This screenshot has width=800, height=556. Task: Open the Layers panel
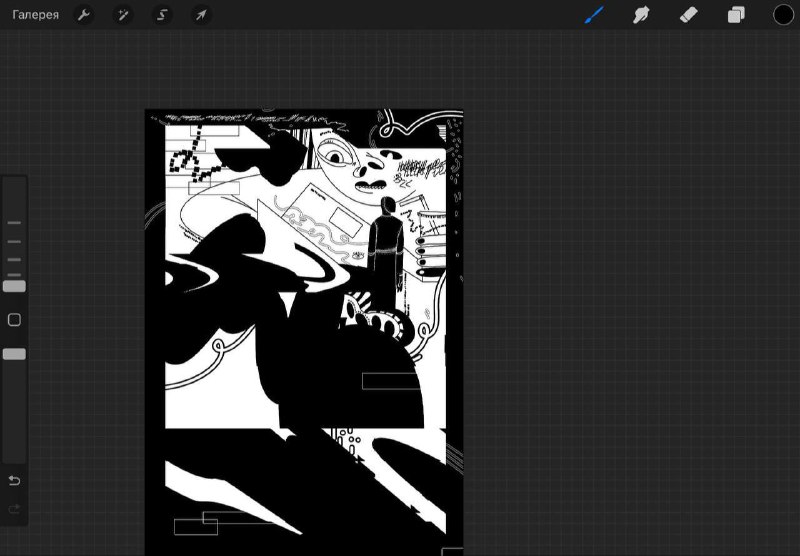pyautogui.click(x=736, y=15)
